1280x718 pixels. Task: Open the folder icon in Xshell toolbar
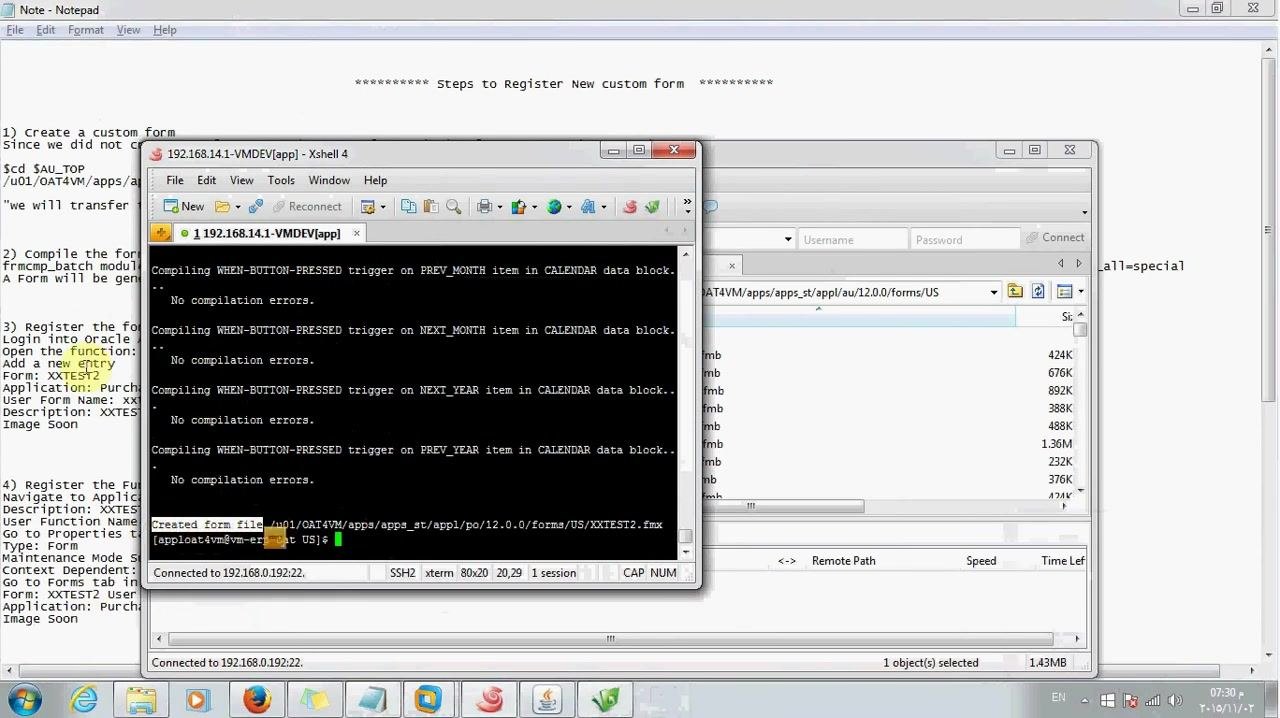pos(222,206)
